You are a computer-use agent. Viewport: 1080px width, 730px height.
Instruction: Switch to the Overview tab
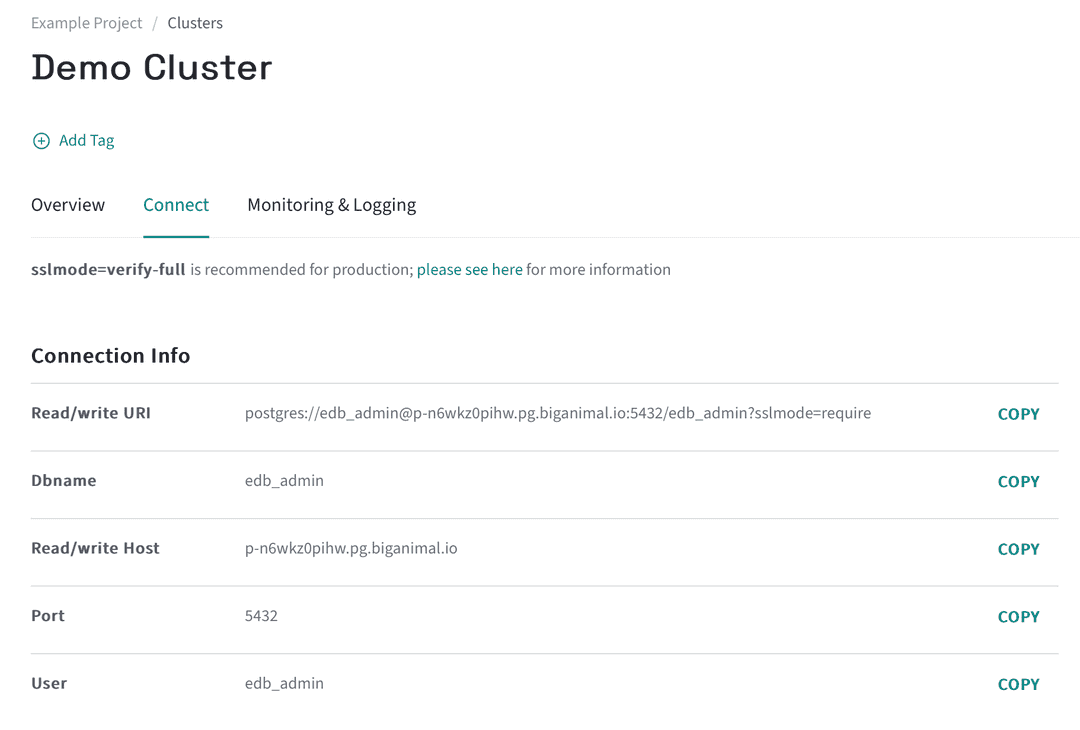click(67, 204)
